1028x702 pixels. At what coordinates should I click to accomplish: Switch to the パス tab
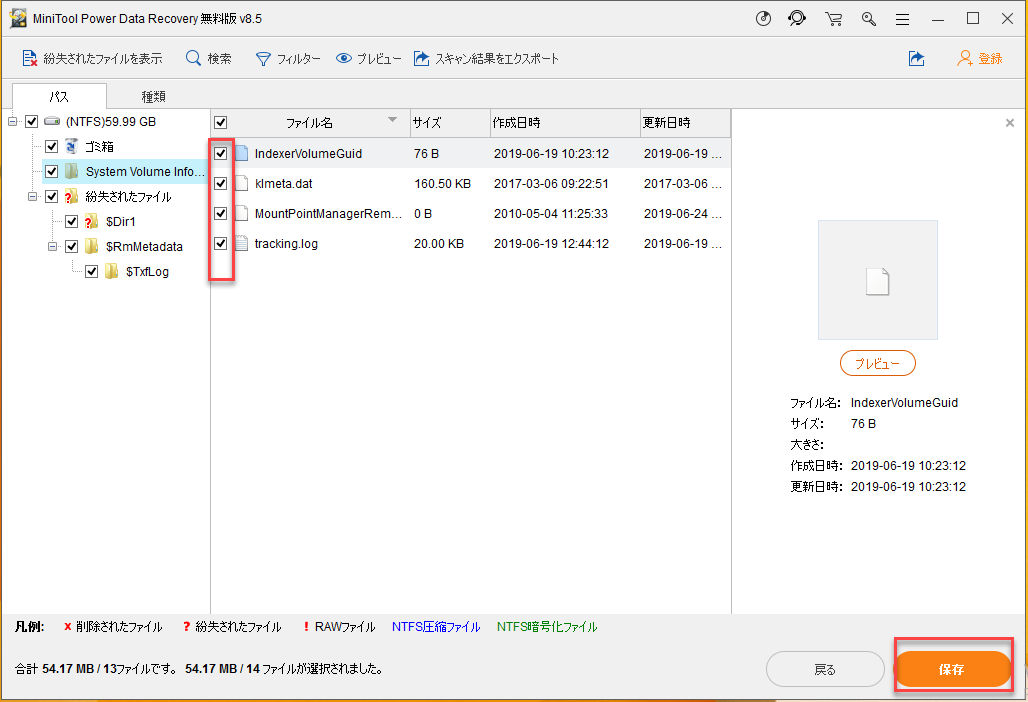59,96
